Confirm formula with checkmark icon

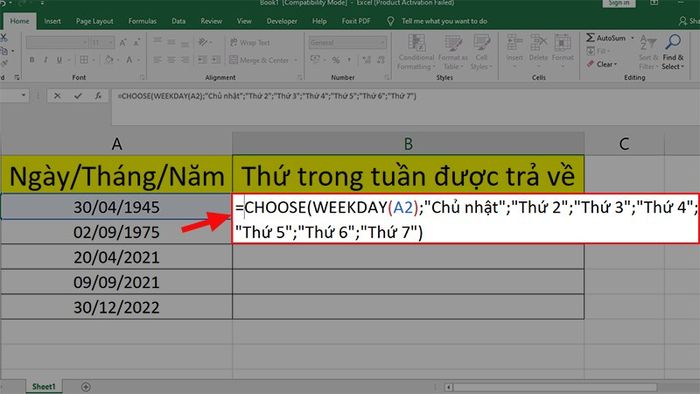tap(78, 95)
